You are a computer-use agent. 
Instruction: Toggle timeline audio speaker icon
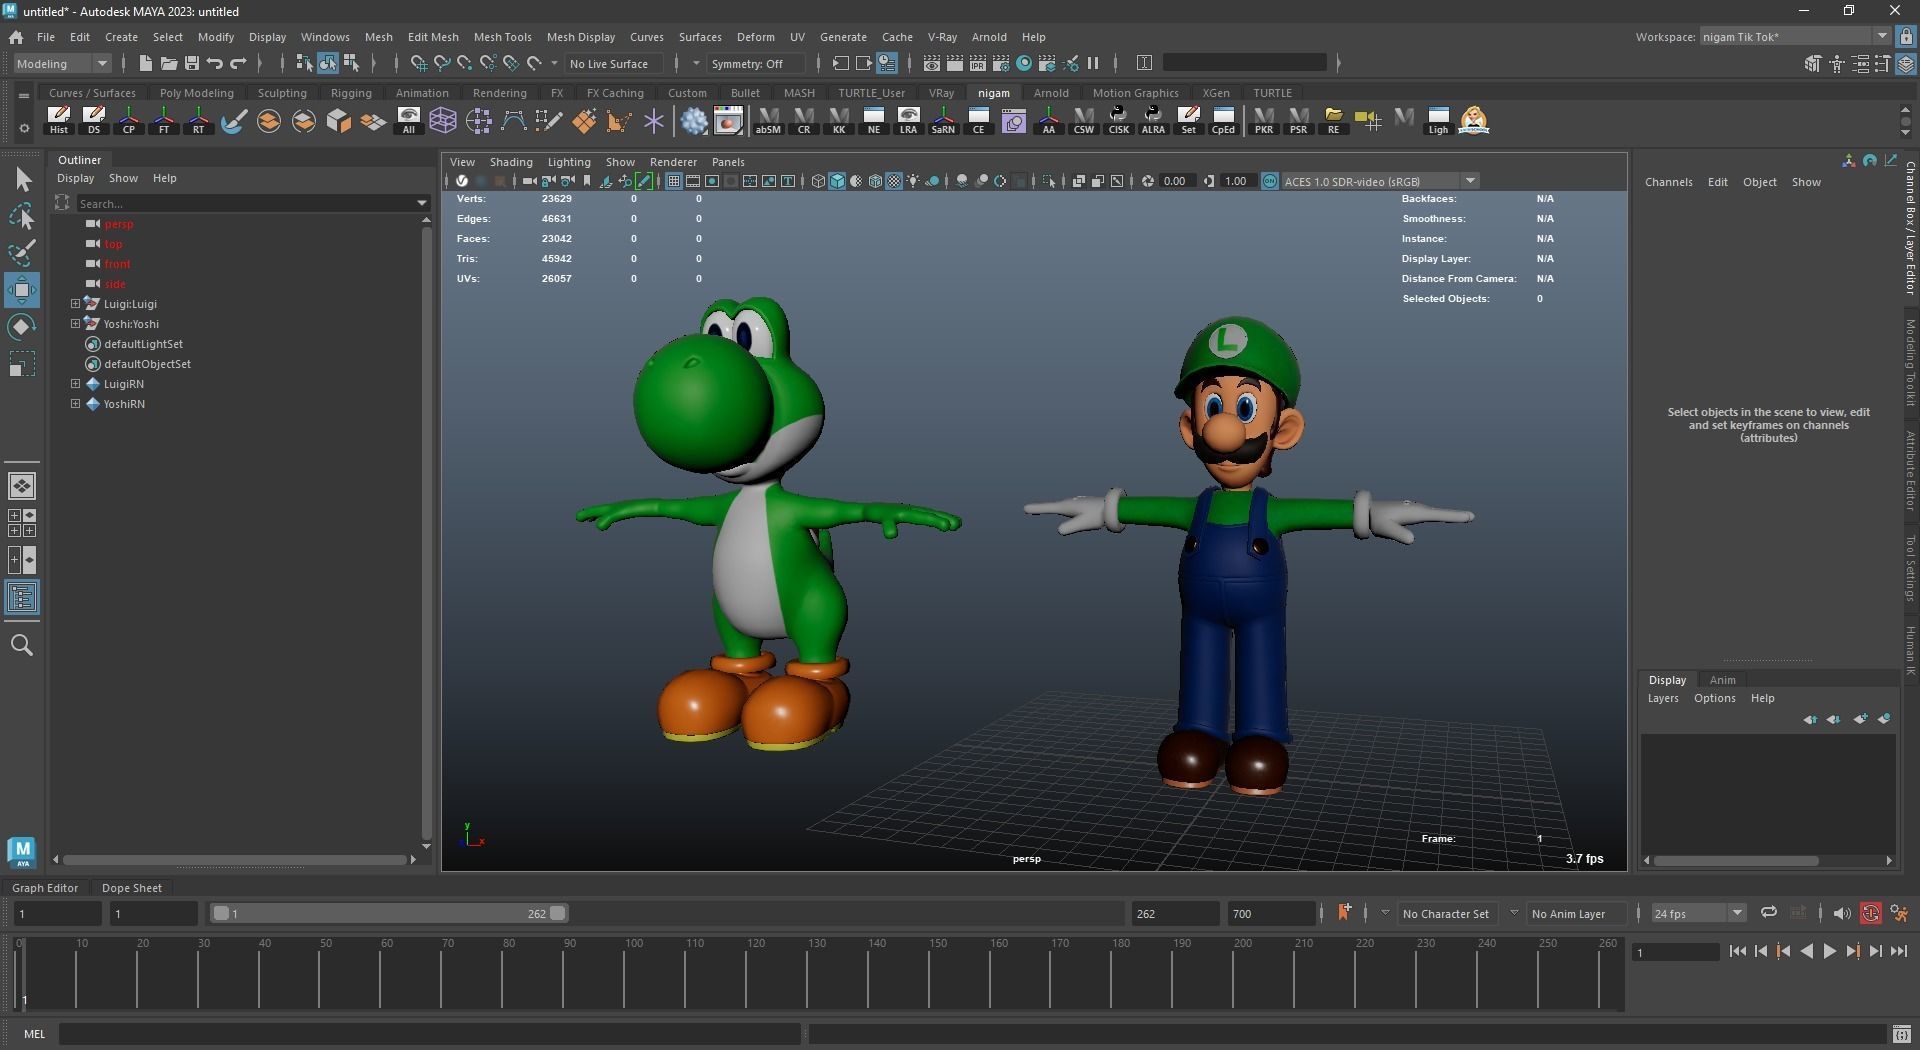click(1841, 913)
